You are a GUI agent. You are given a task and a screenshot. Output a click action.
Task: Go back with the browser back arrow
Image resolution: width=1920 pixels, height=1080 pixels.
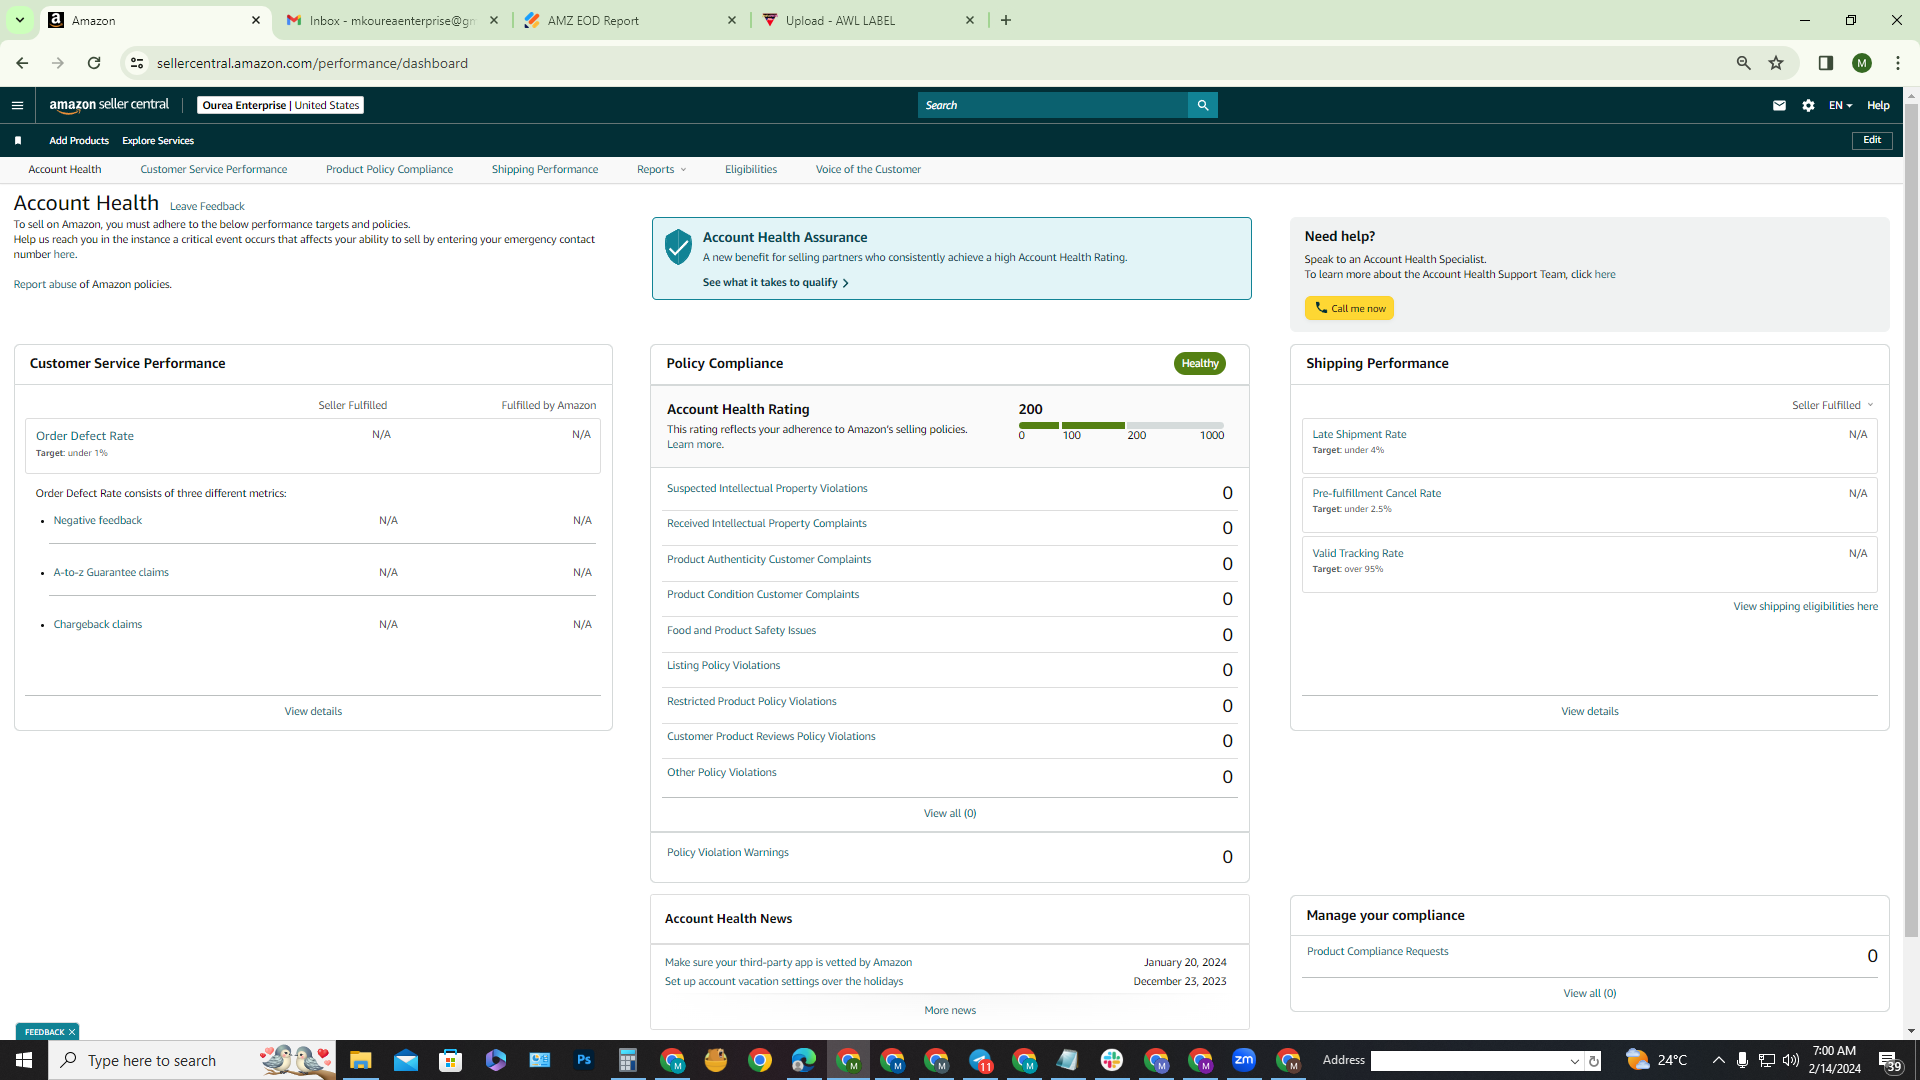point(22,63)
